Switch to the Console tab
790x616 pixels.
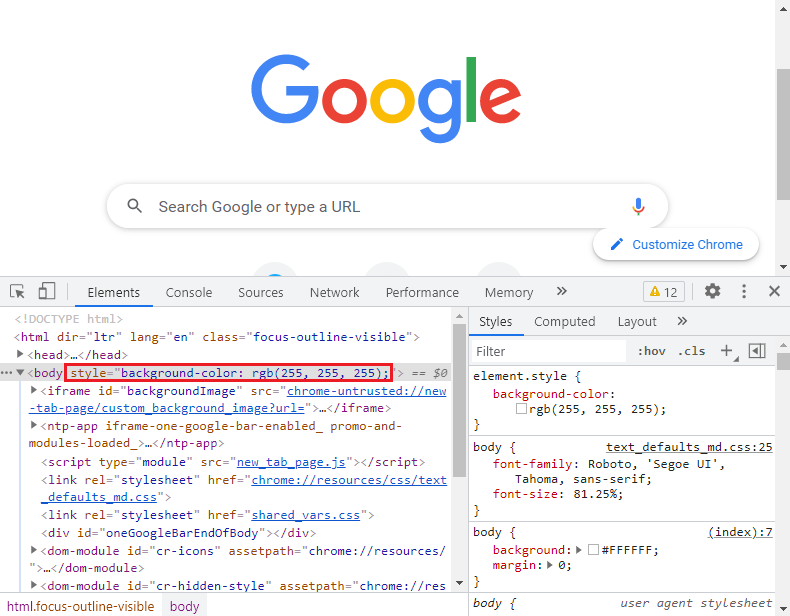pos(189,293)
